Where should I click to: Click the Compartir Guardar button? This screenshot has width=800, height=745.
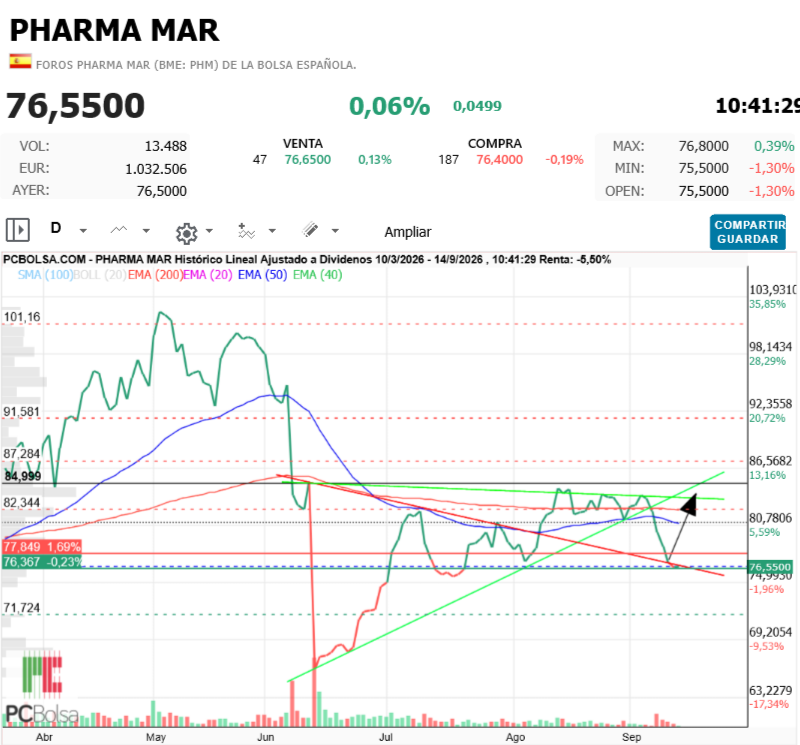click(747, 232)
